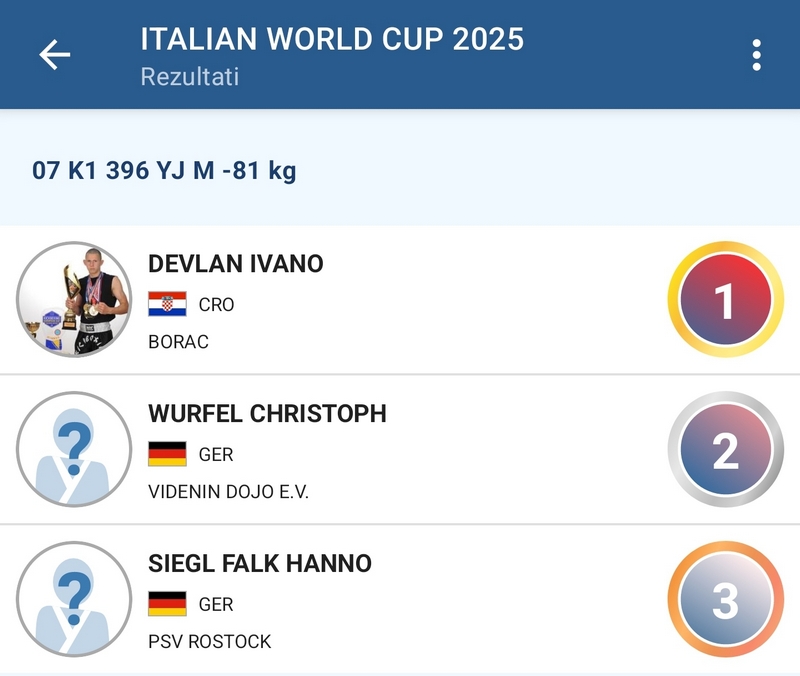Open the three-dot overflow menu

coord(757,55)
